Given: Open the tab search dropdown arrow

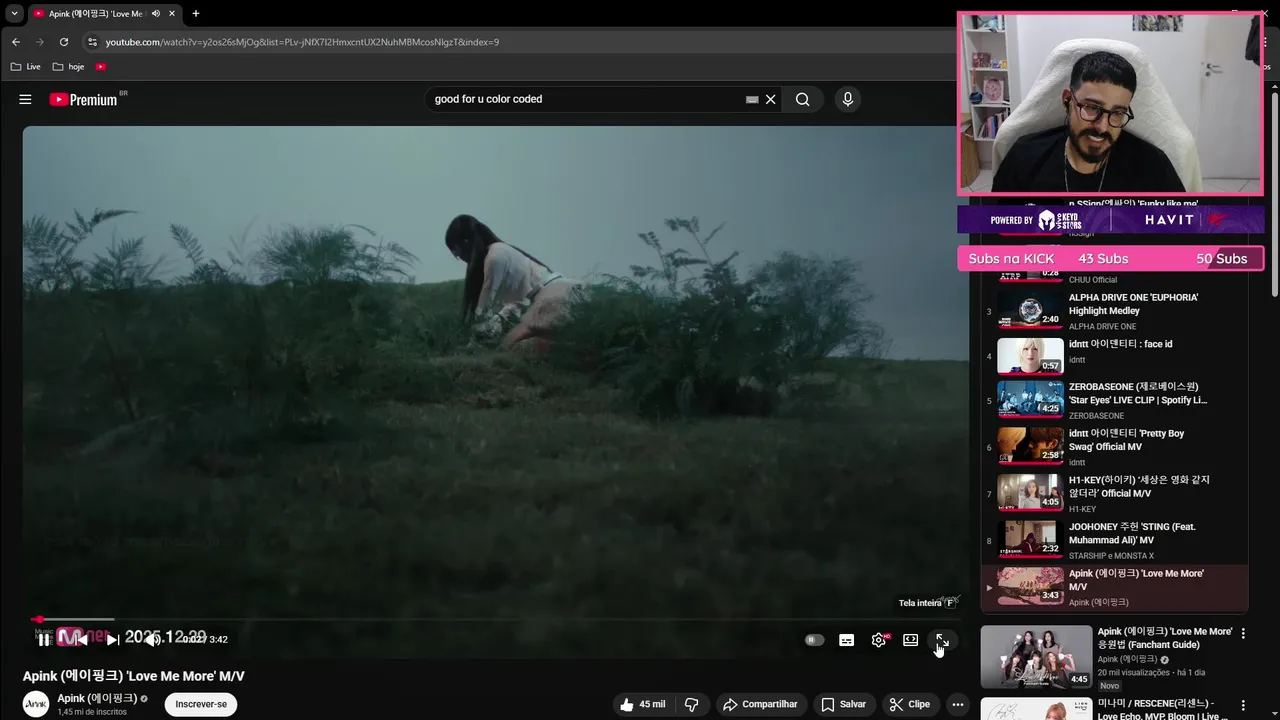Looking at the screenshot, I should (14, 14).
